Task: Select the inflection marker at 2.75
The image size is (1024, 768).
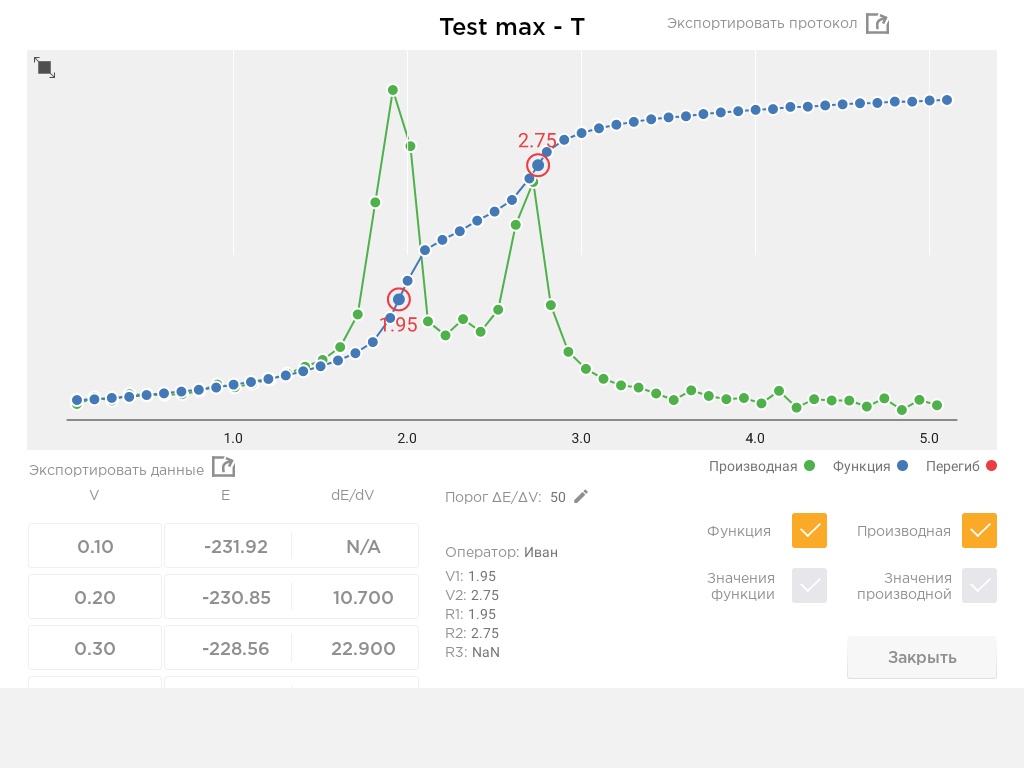Action: (x=538, y=165)
